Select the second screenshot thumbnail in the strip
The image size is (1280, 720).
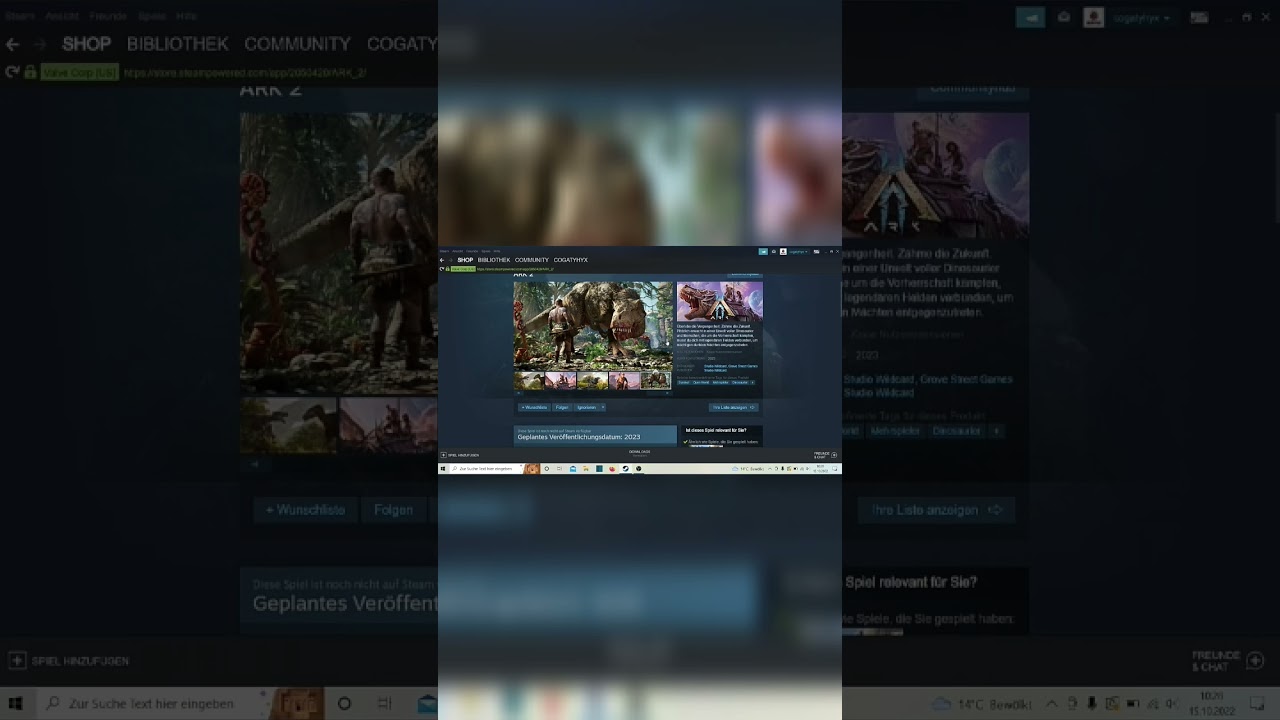[561, 381]
